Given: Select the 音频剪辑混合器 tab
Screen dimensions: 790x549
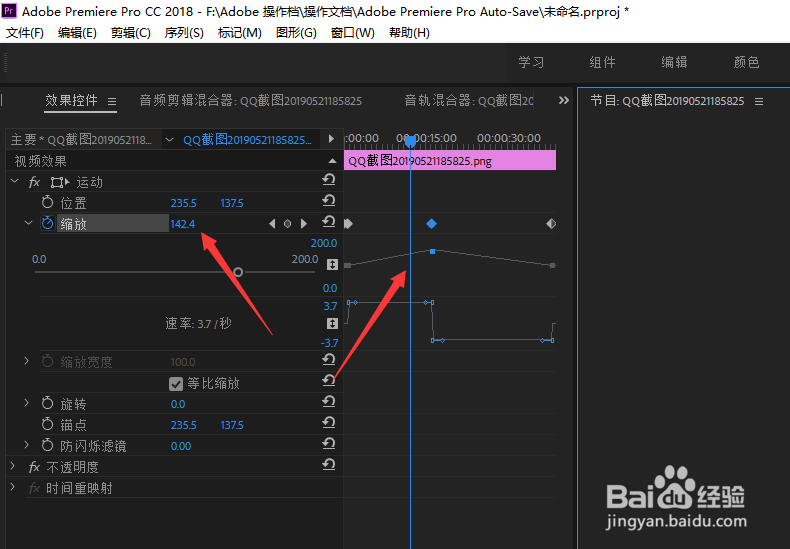Looking at the screenshot, I should (250, 101).
